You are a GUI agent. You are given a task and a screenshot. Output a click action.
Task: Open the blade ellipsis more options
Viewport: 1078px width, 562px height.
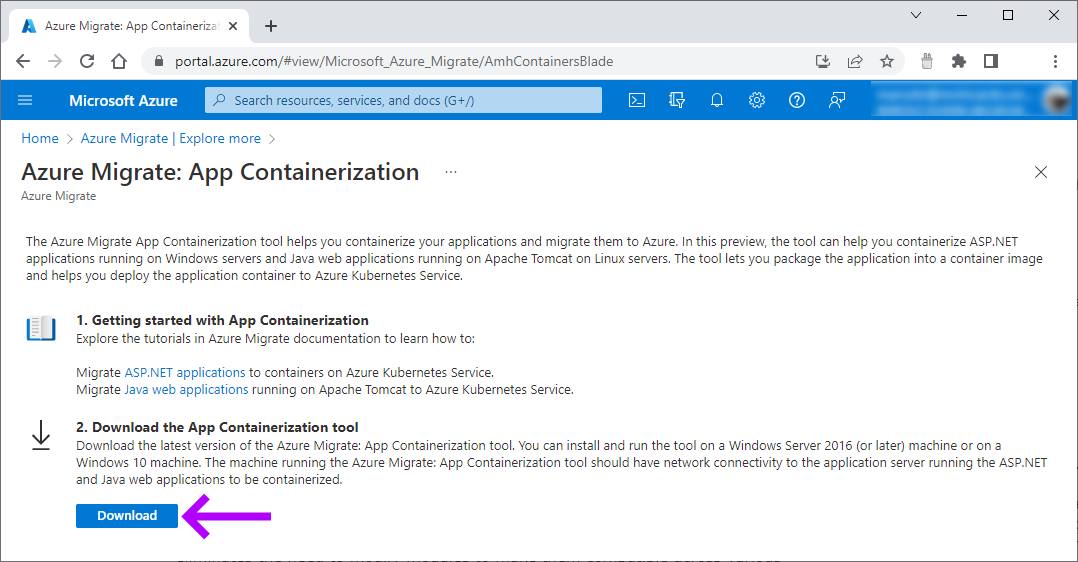[450, 172]
